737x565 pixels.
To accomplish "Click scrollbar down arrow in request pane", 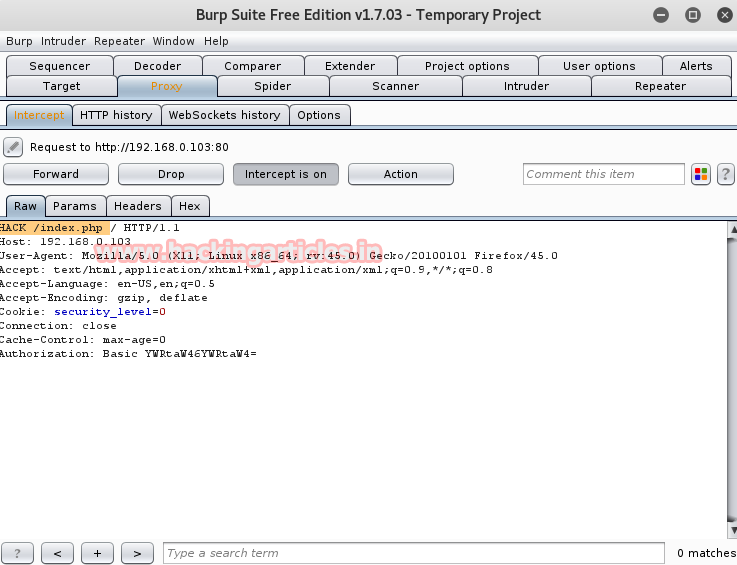I will [x=732, y=530].
